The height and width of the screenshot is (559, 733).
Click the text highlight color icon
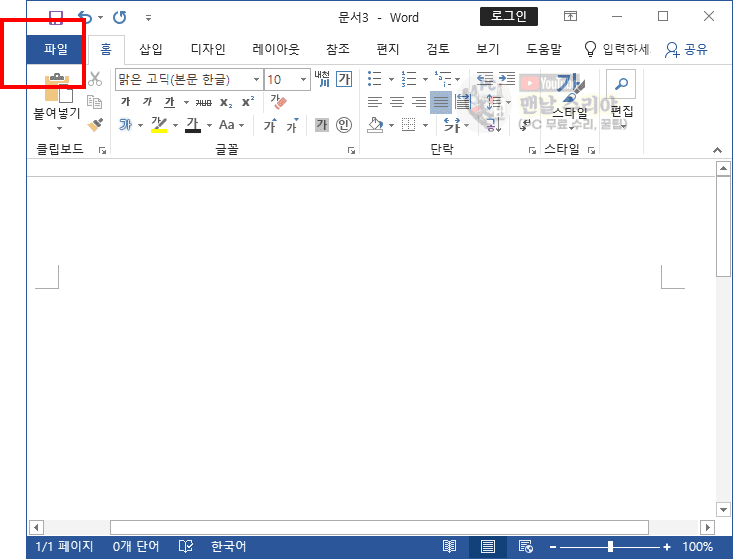tap(158, 125)
